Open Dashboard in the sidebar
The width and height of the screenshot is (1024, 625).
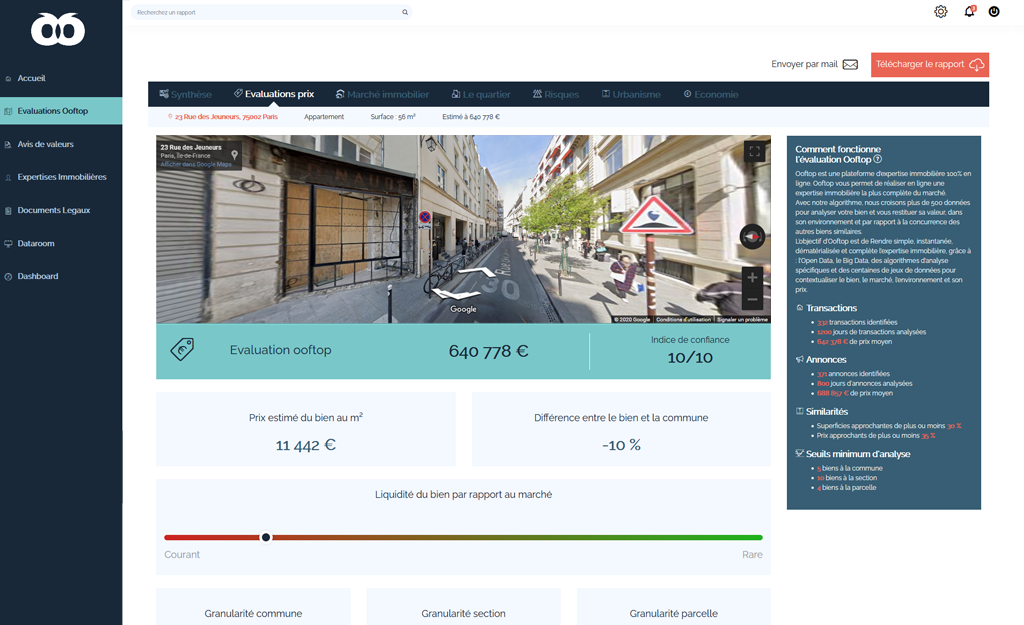tap(38, 276)
